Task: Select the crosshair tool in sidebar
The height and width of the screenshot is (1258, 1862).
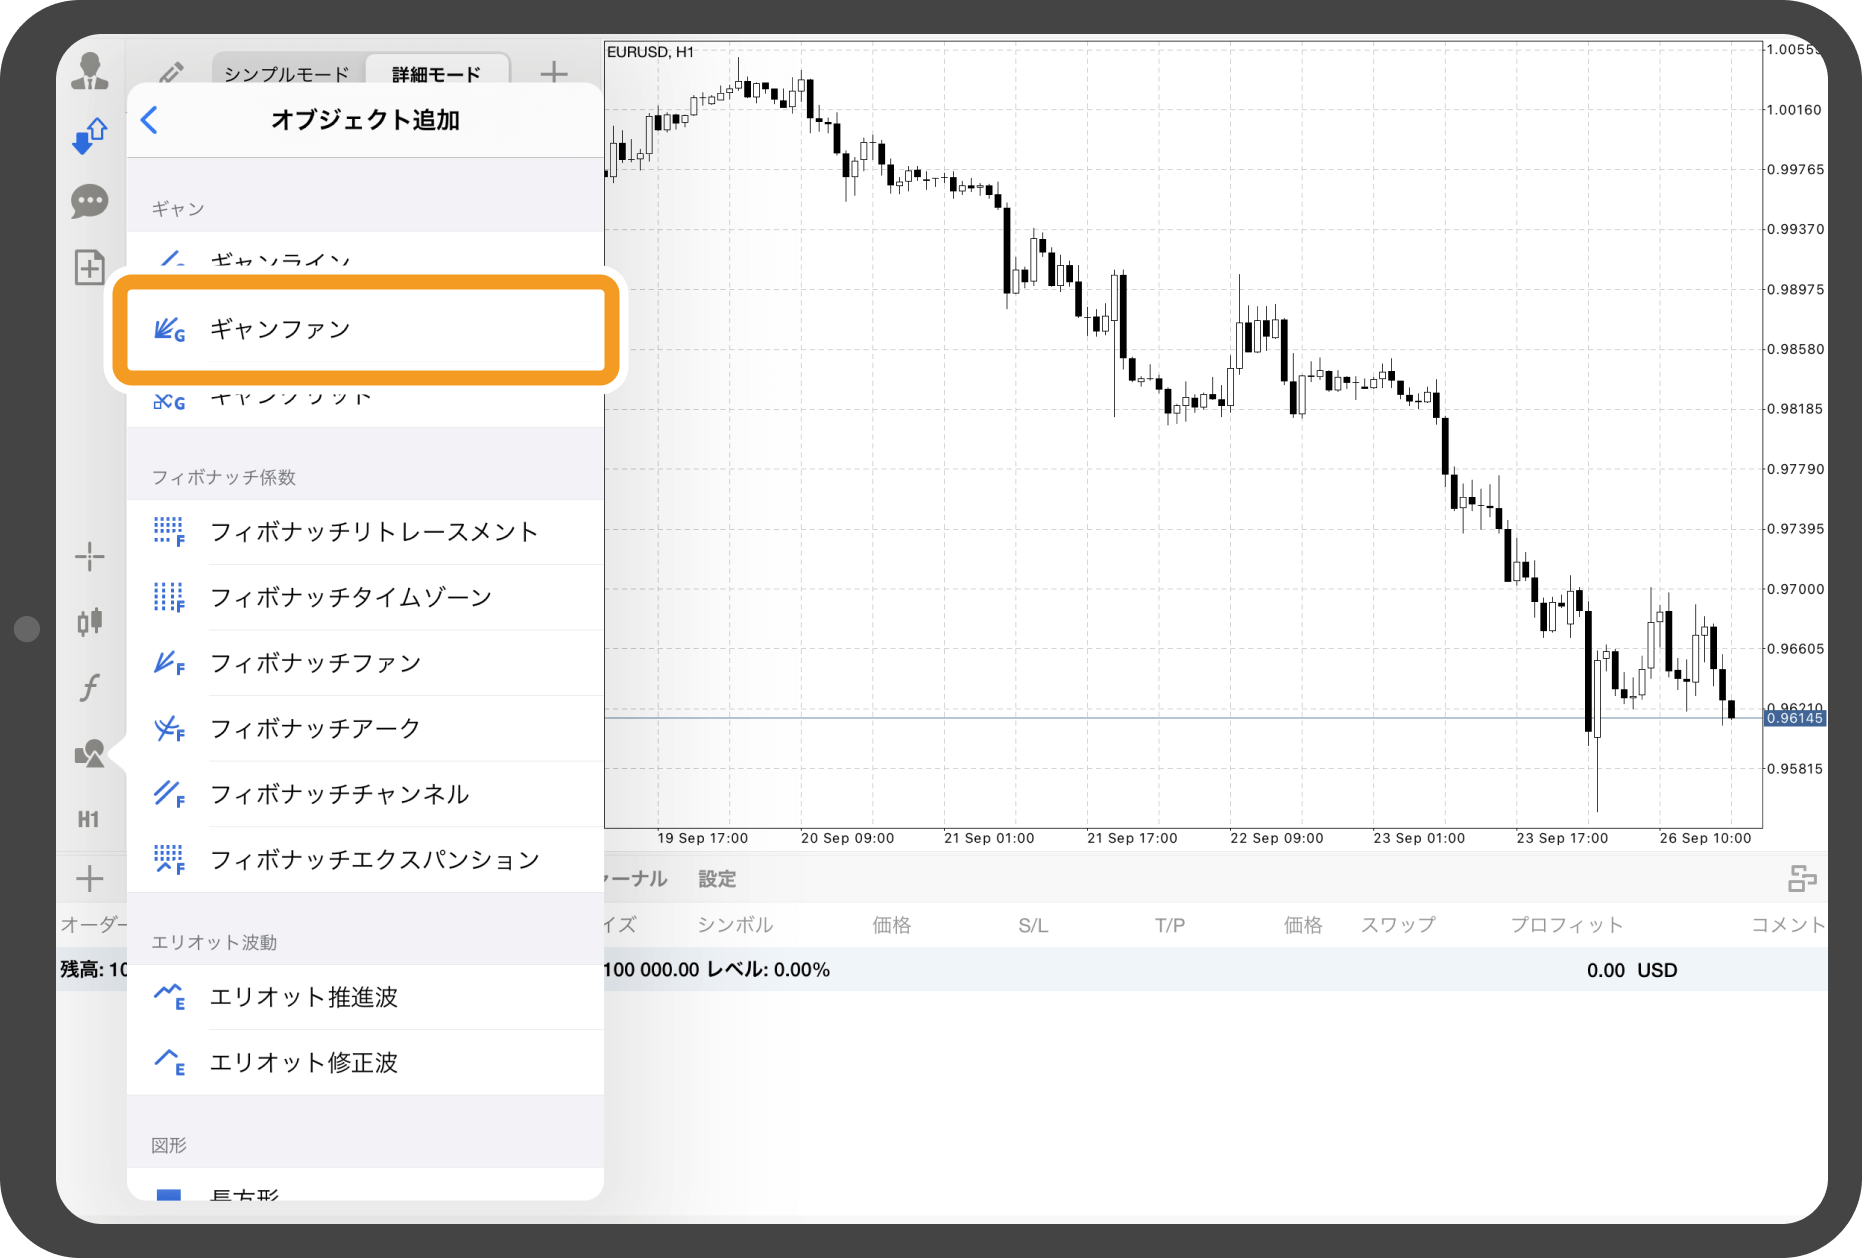Action: [90, 557]
